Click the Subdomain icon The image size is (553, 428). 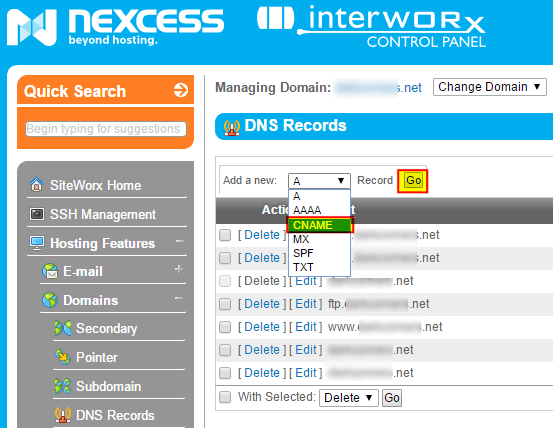coord(63,386)
